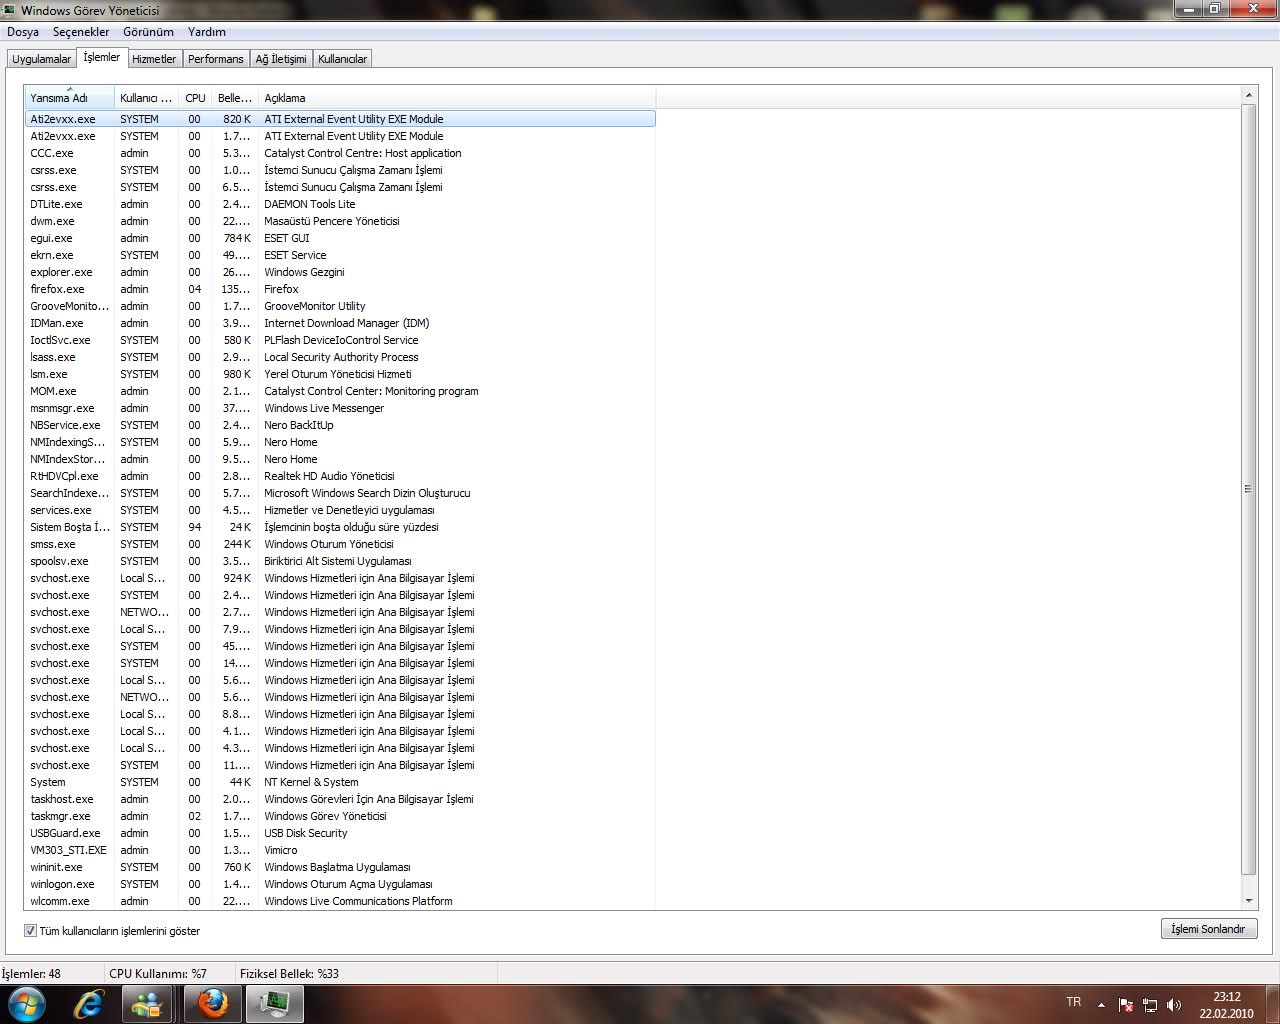Screen dimensions: 1280x1024
Task: Select the taskhost.exe process
Action: pos(340,799)
